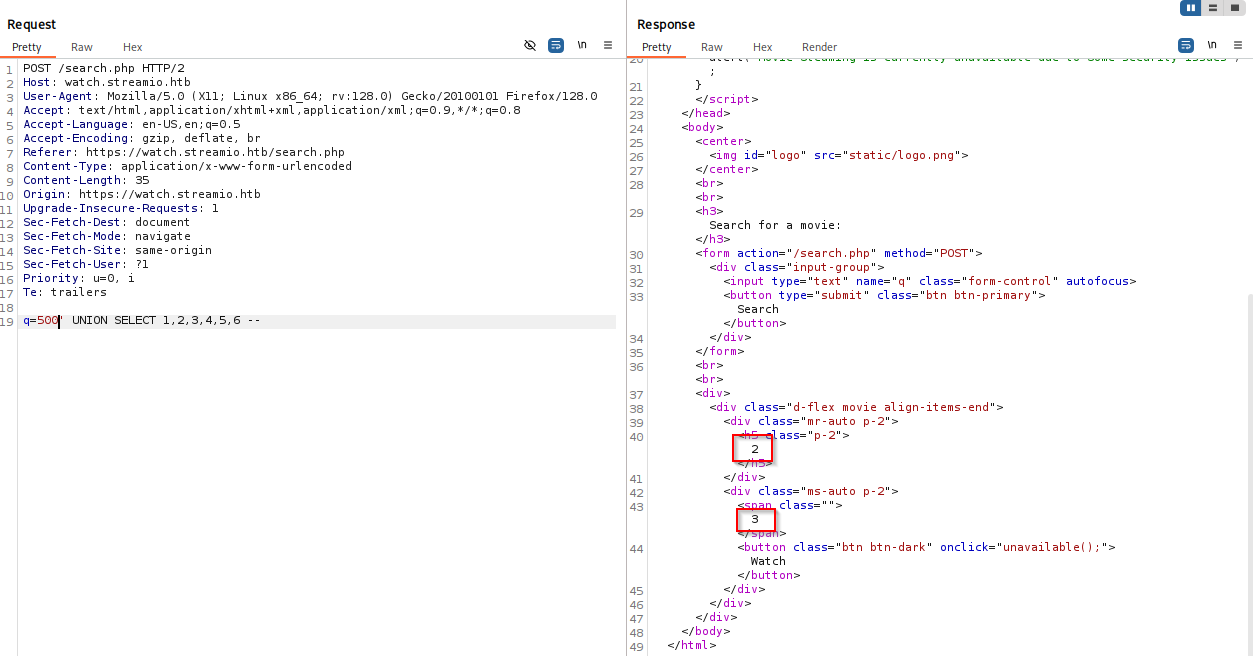The image size is (1253, 656).
Task: Toggle line wrap icon in Response pane
Action: pos(1186,46)
